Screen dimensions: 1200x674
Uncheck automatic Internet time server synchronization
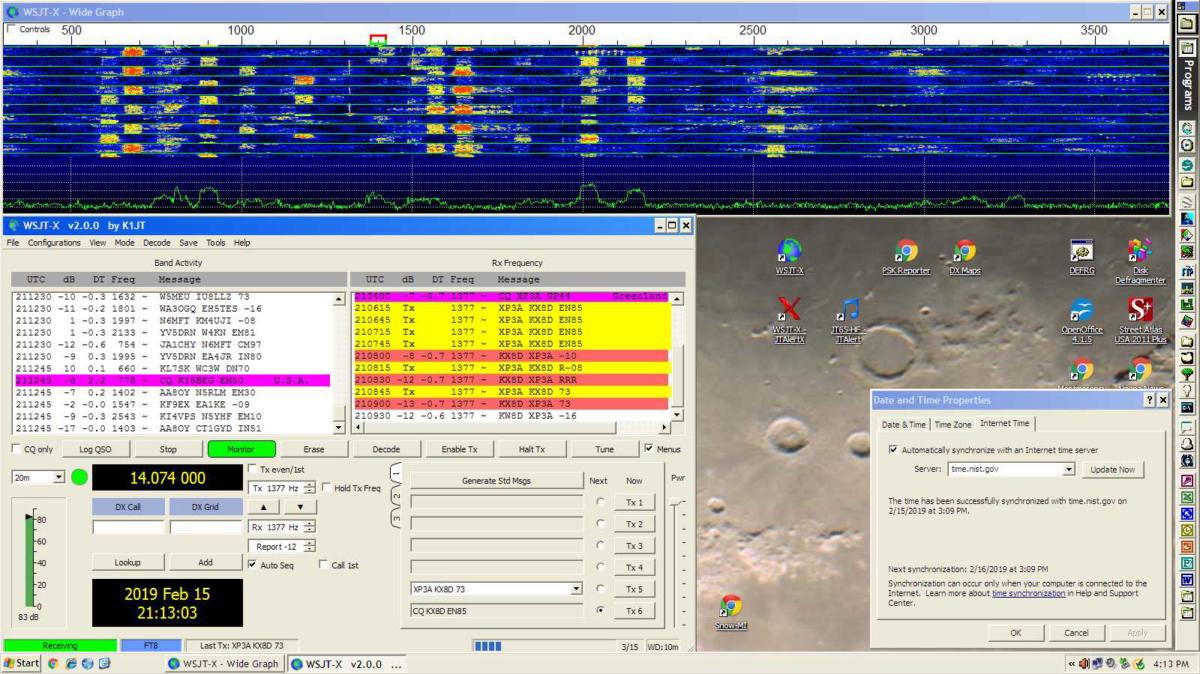893,450
